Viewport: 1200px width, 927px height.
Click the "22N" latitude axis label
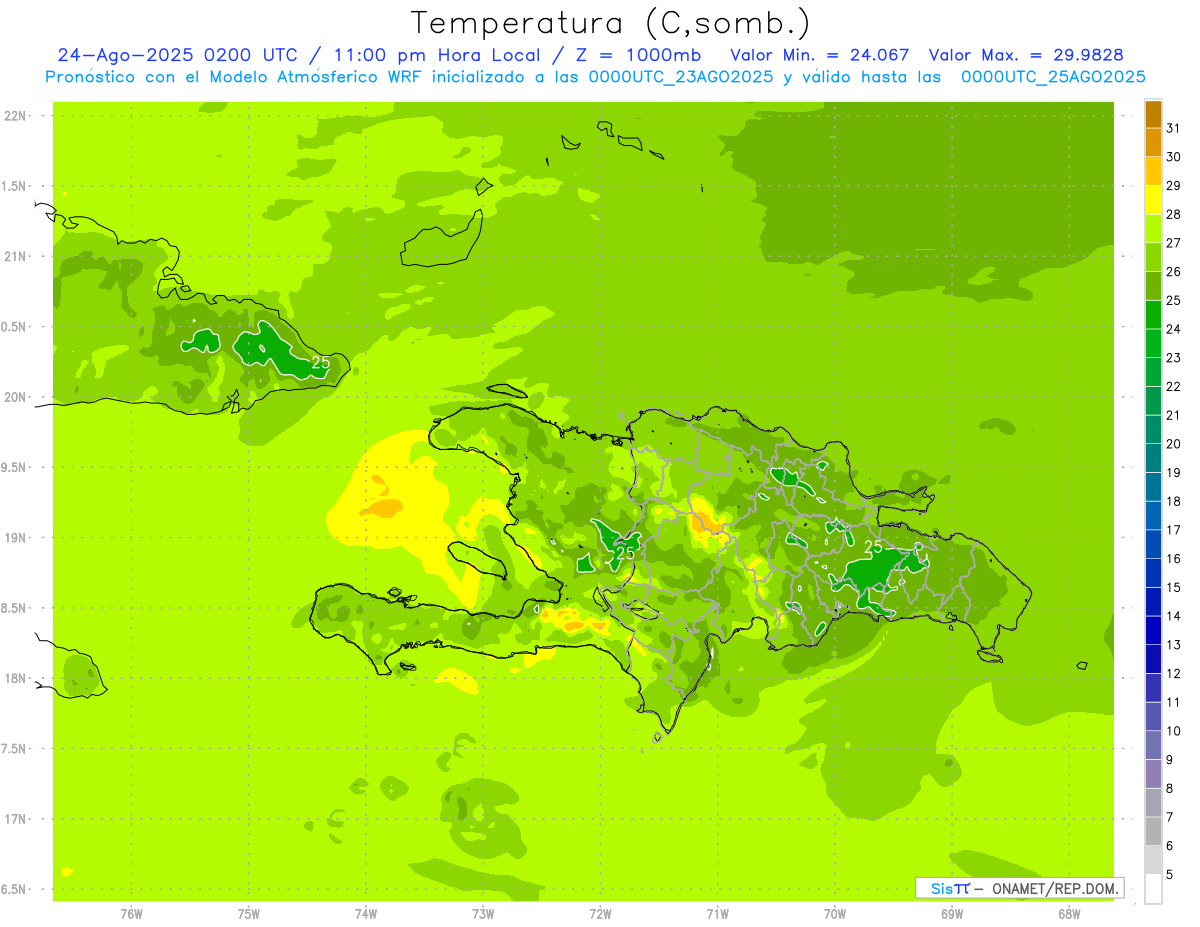tap(15, 116)
